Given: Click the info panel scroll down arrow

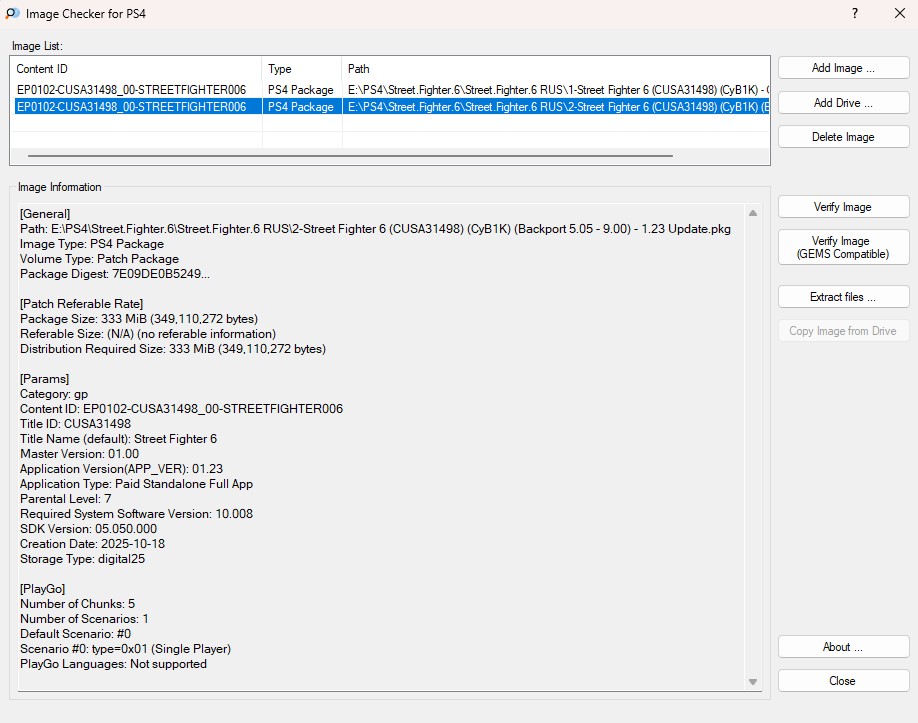Looking at the screenshot, I should point(753,682).
